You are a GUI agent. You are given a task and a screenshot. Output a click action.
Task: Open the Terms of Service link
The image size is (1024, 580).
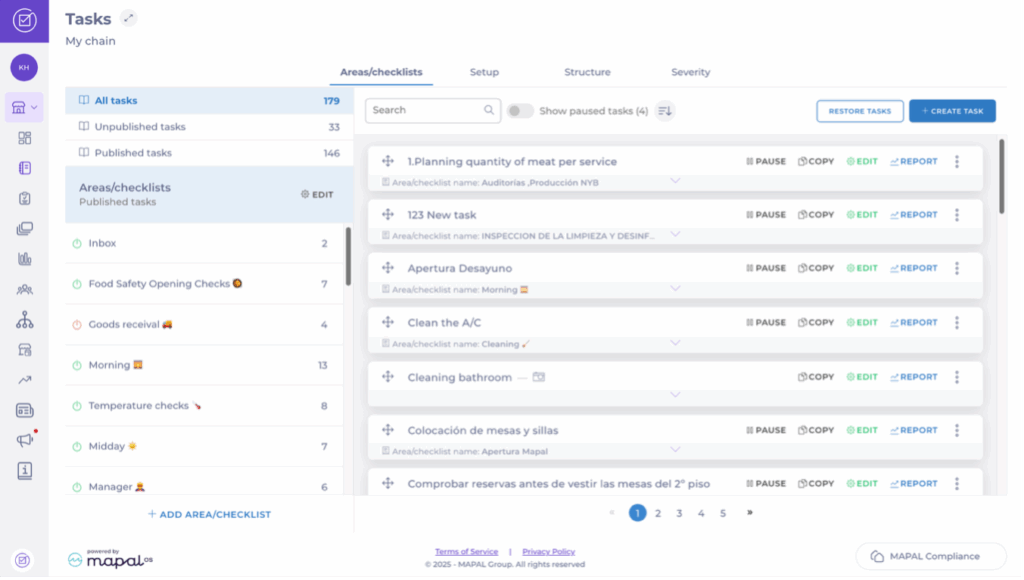pyautogui.click(x=466, y=552)
